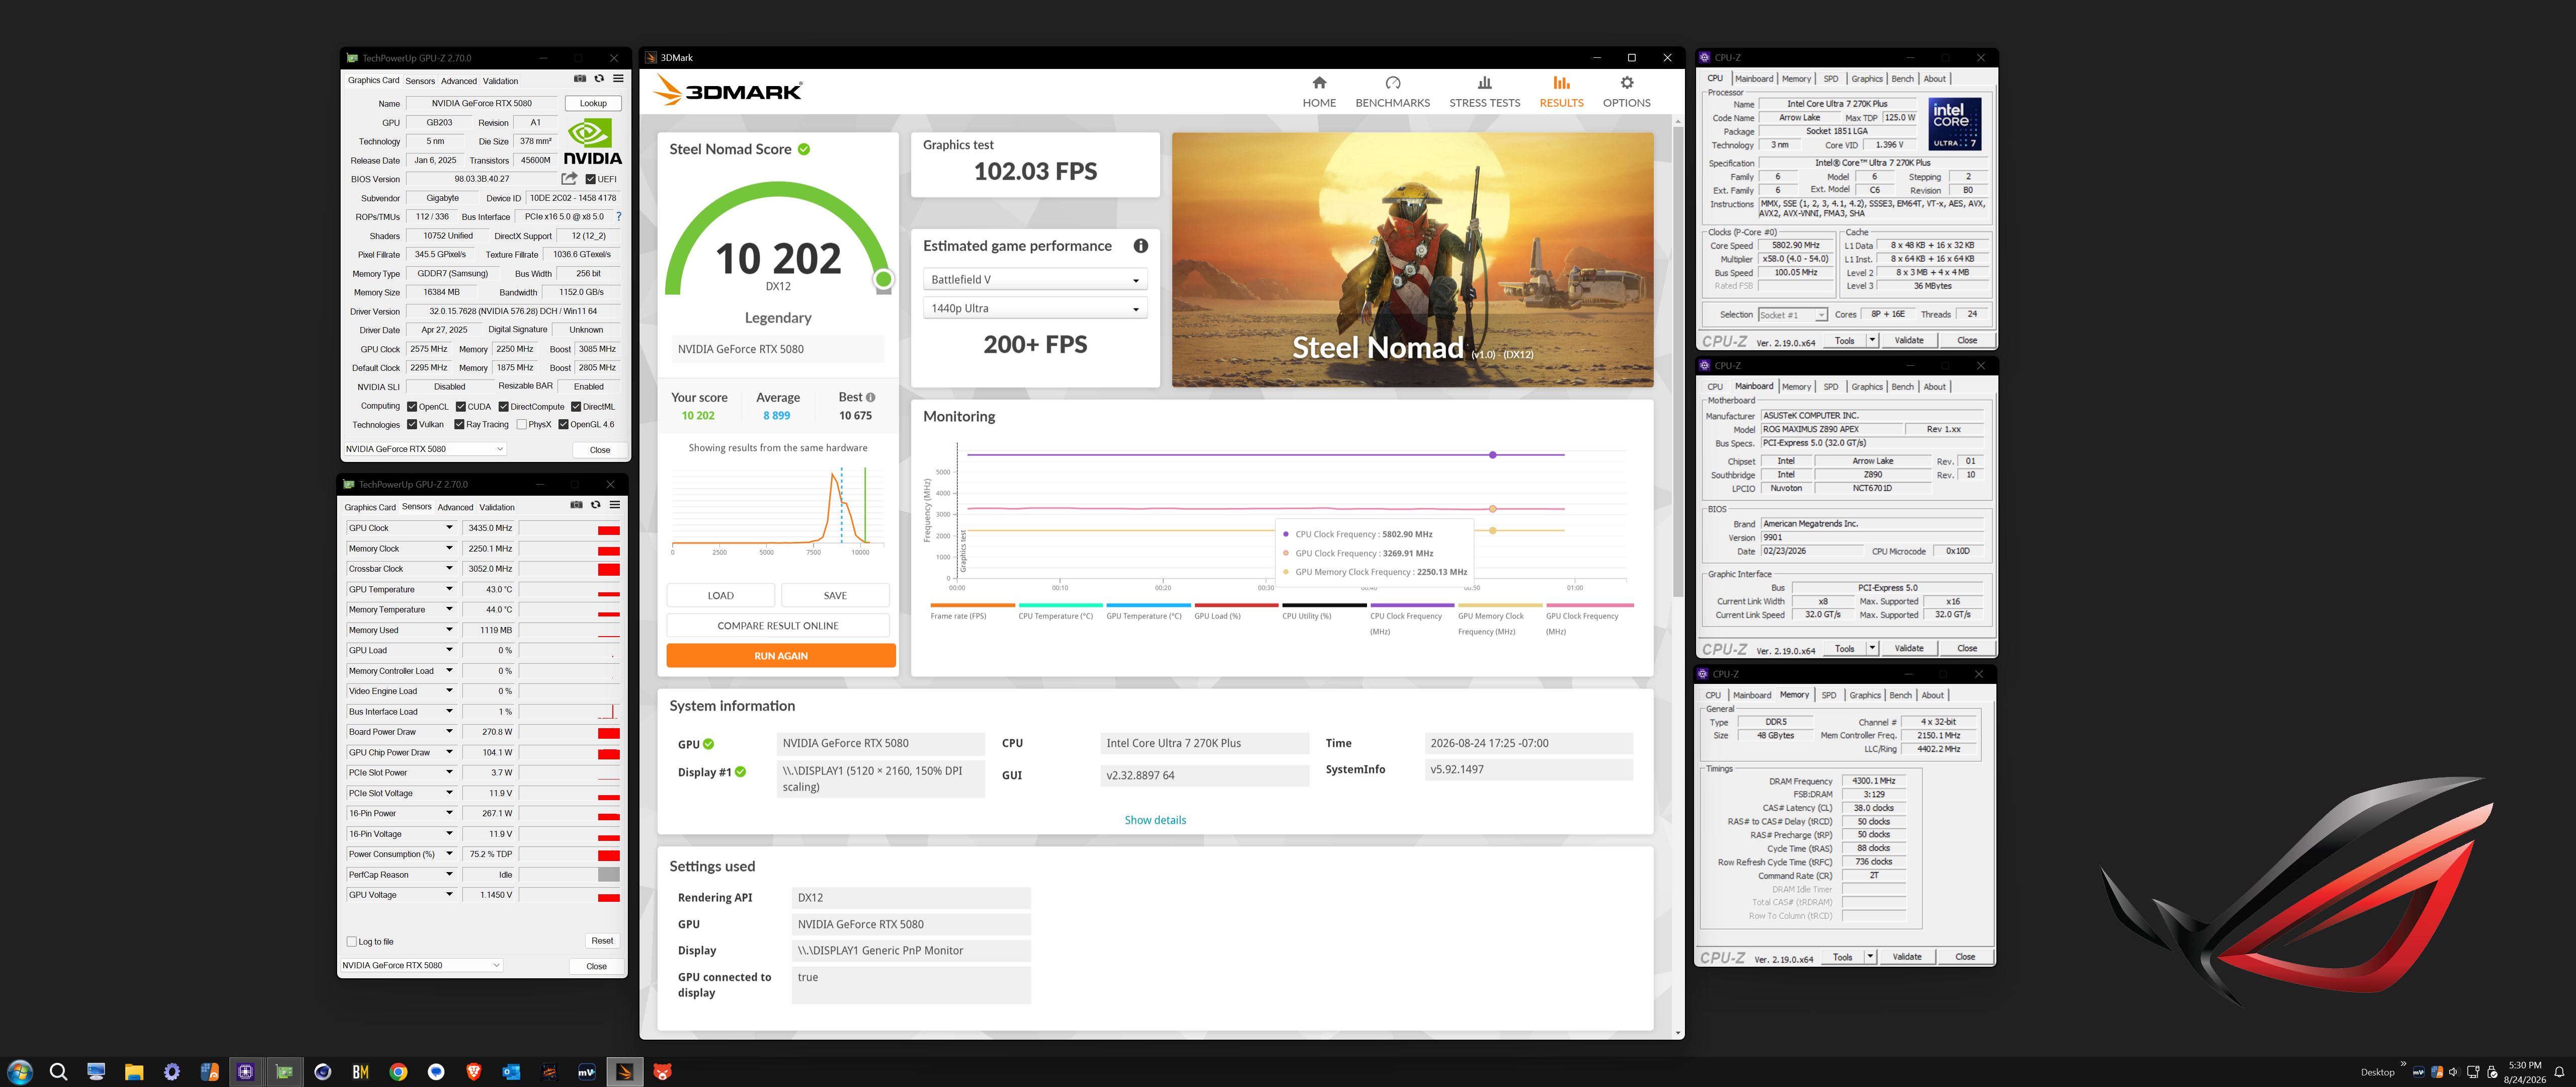Click the Show details link

pos(1155,820)
